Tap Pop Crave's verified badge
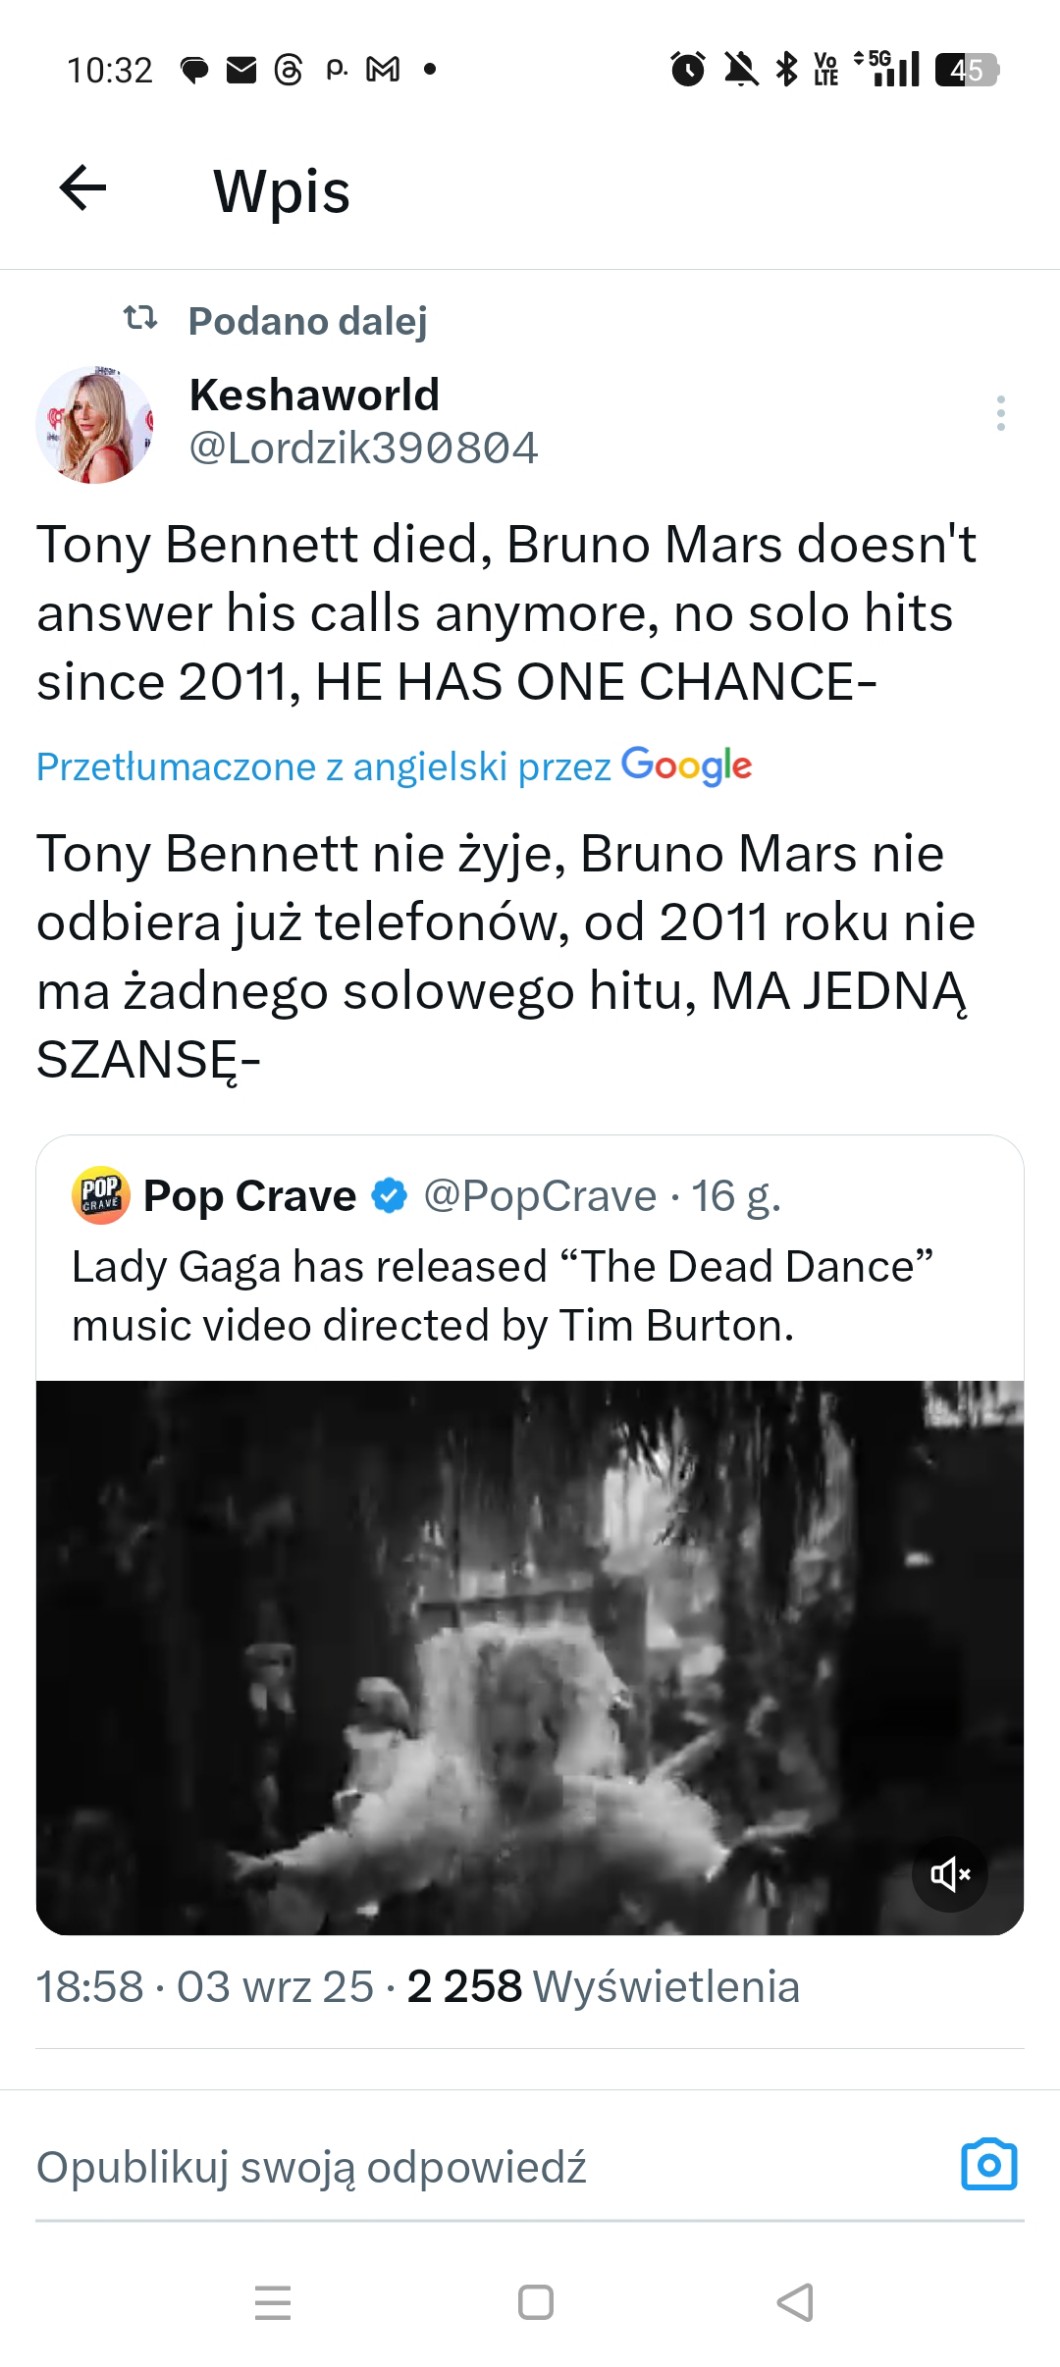This screenshot has width=1060, height=2367. 389,1195
